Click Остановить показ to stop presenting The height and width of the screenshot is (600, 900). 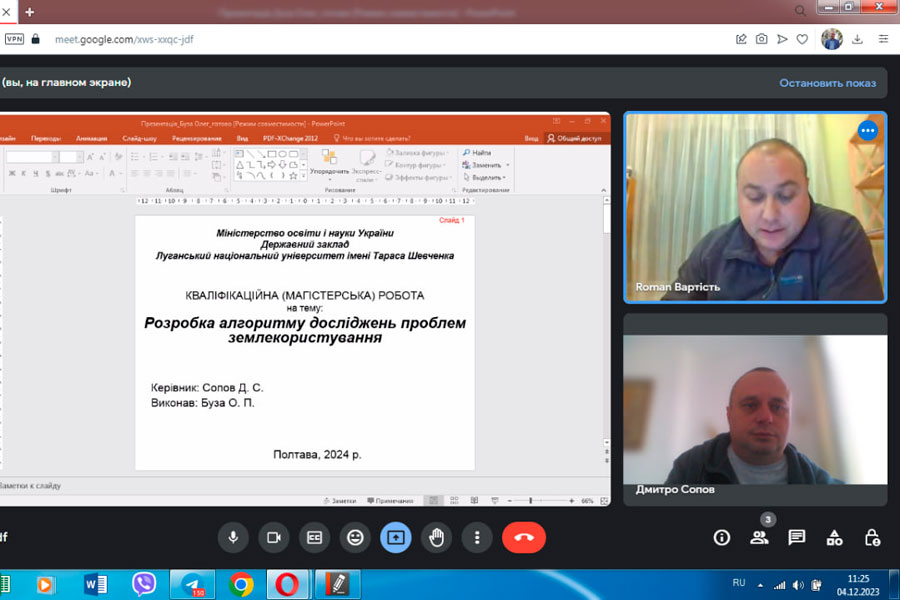(828, 83)
